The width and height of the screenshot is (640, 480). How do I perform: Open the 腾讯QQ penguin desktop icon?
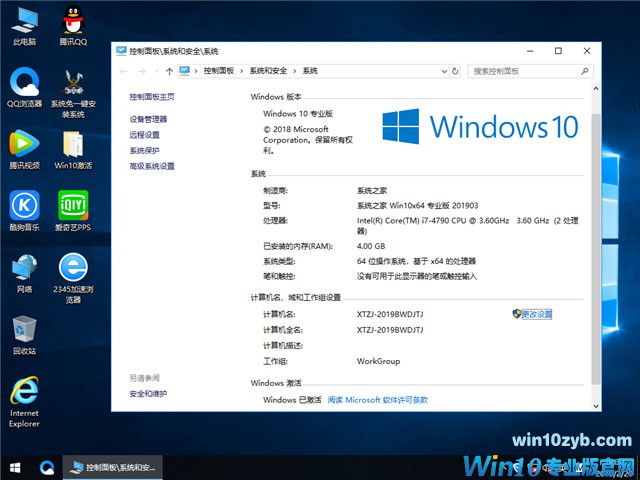[73, 26]
